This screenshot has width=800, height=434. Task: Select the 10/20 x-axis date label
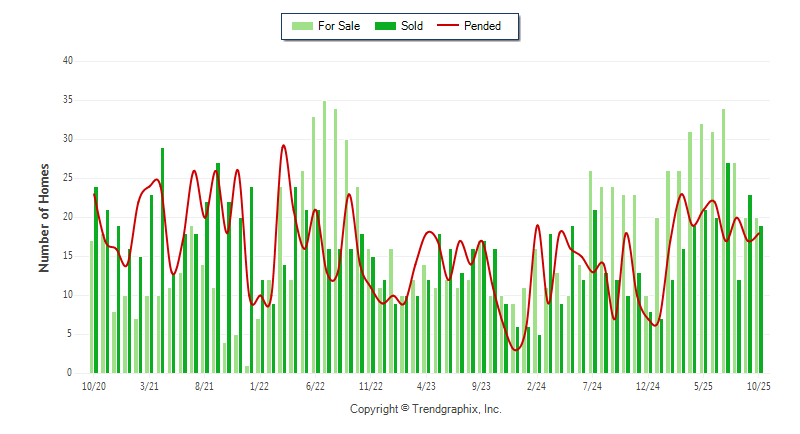(x=93, y=386)
